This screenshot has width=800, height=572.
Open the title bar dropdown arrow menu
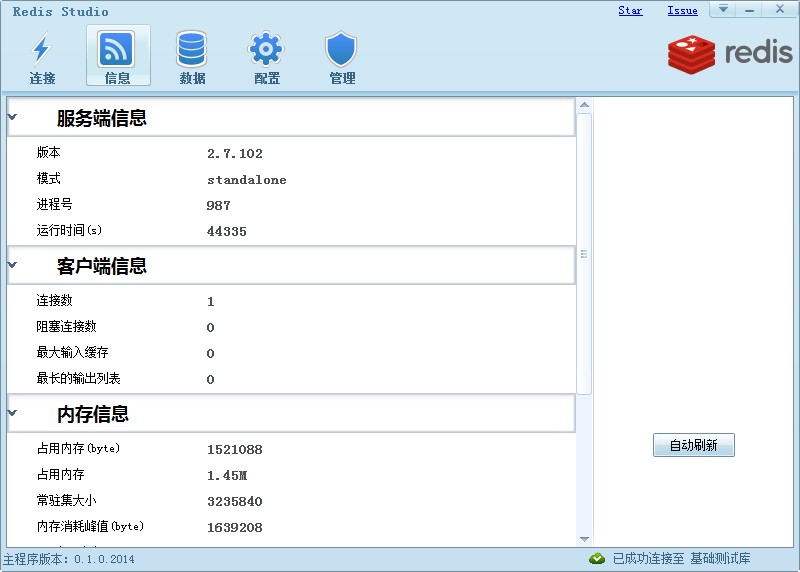pyautogui.click(x=723, y=9)
